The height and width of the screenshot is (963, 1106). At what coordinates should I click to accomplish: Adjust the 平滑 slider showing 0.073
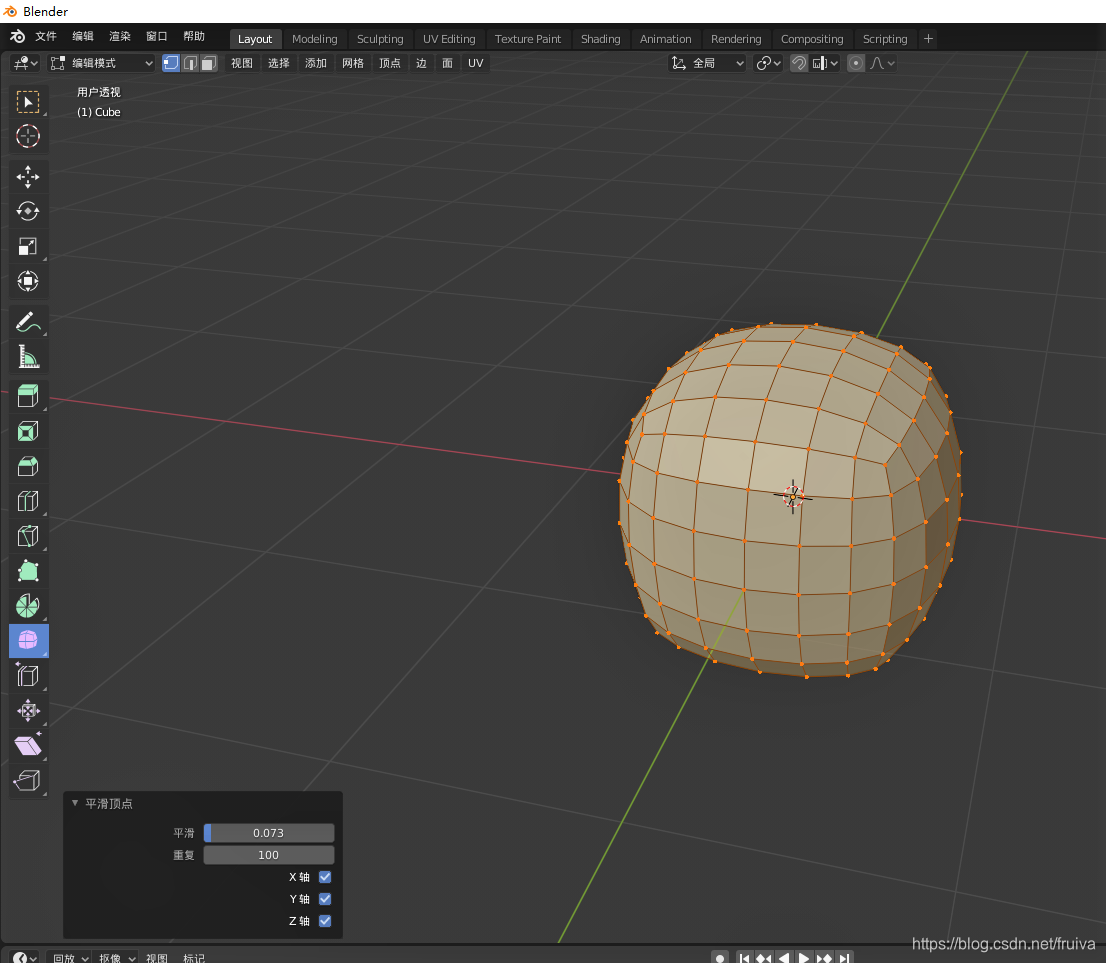pos(269,833)
